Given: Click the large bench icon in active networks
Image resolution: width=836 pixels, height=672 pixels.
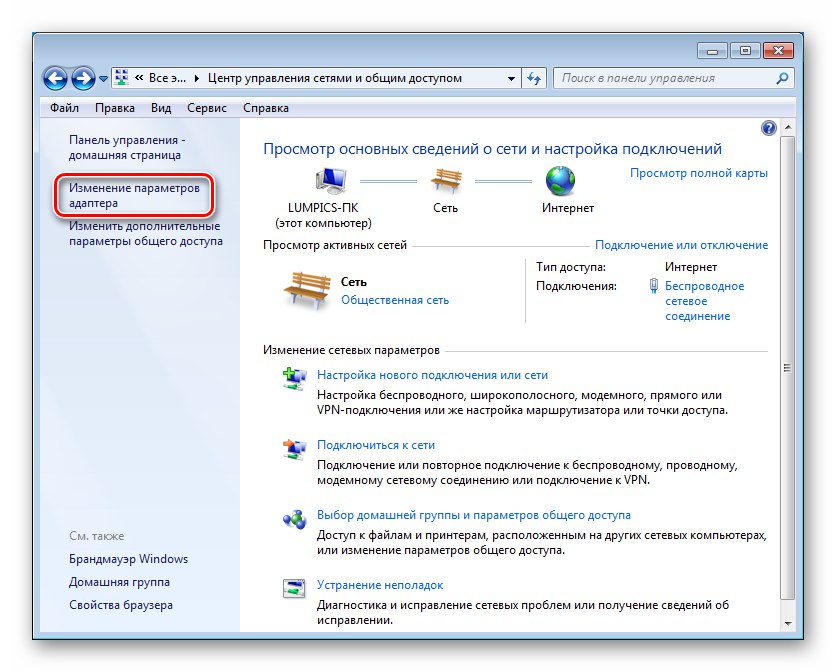Looking at the screenshot, I should [x=307, y=290].
